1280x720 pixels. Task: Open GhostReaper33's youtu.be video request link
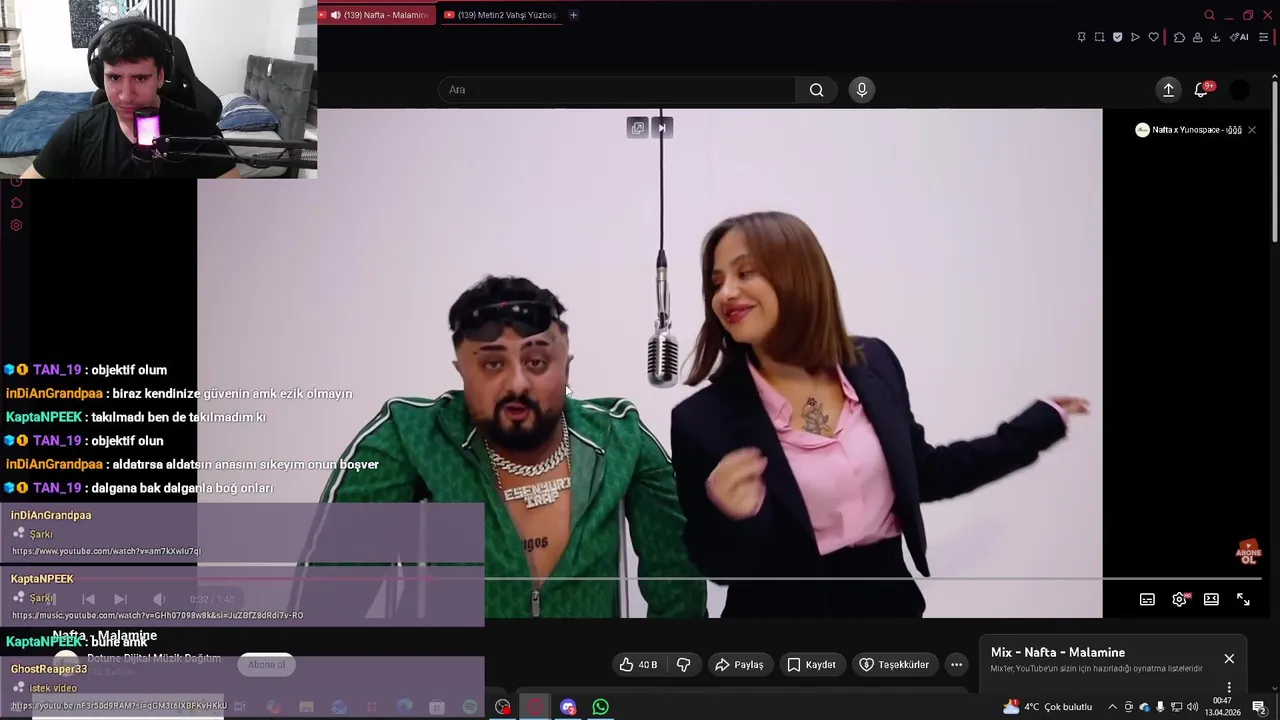point(119,705)
